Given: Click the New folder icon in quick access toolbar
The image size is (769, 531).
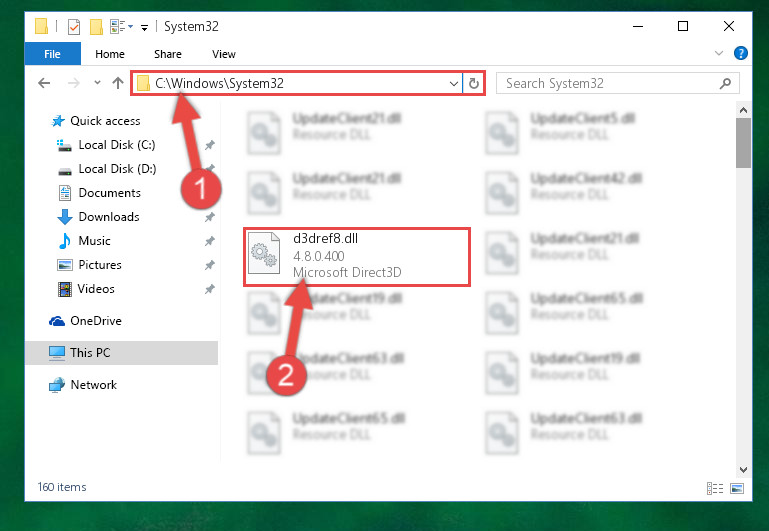Looking at the screenshot, I should (96, 26).
